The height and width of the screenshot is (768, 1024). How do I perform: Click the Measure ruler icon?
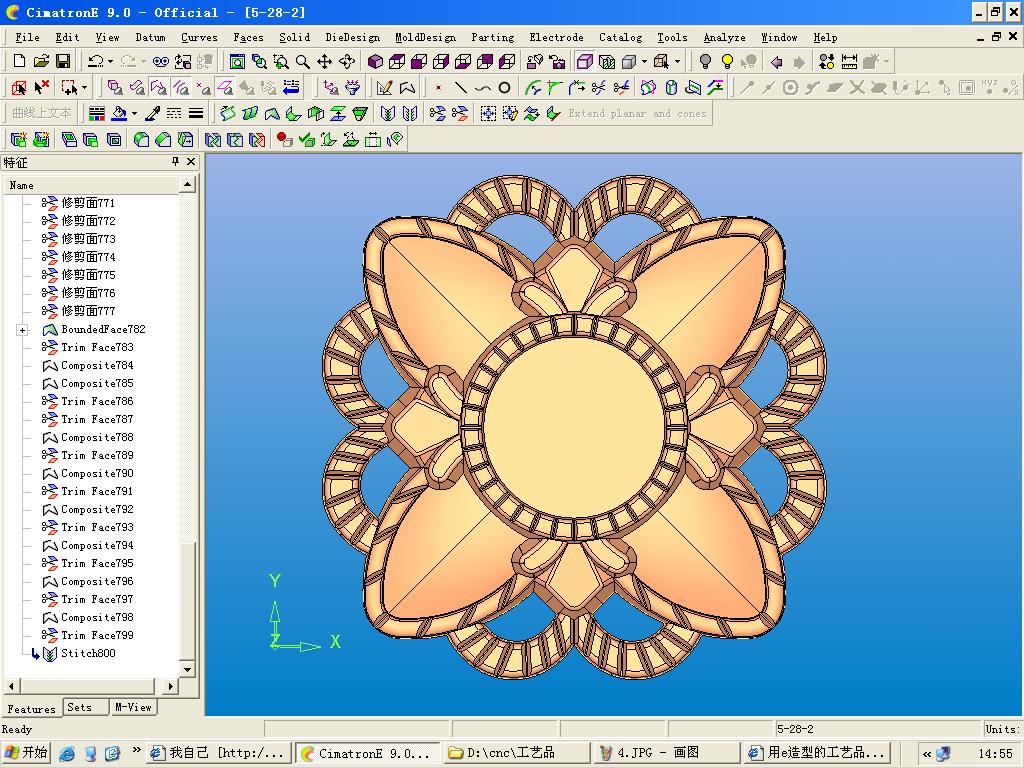coord(849,62)
